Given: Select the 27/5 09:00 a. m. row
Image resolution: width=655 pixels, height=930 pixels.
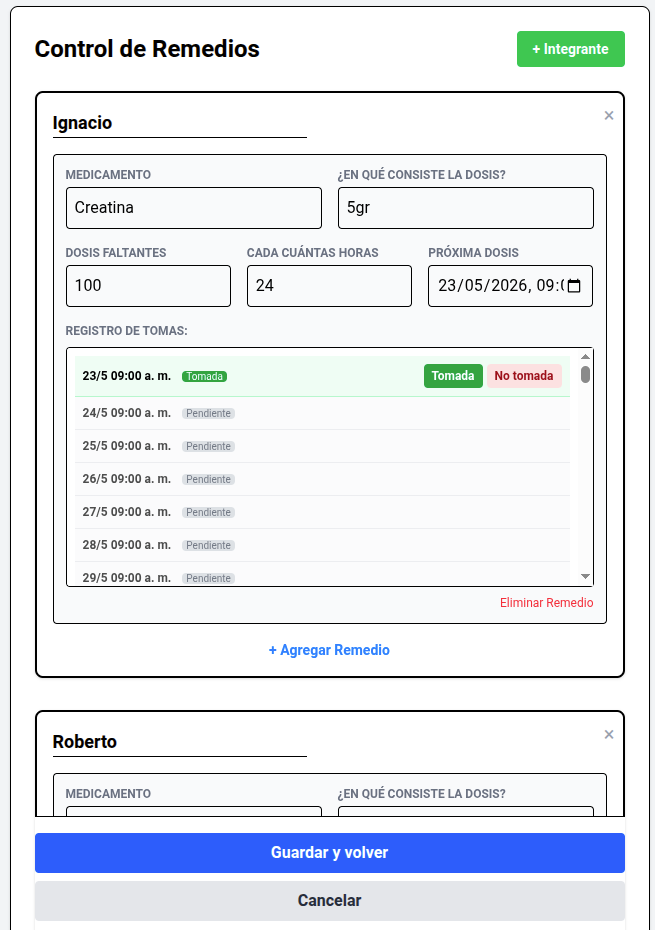Looking at the screenshot, I should pyautogui.click(x=322, y=512).
